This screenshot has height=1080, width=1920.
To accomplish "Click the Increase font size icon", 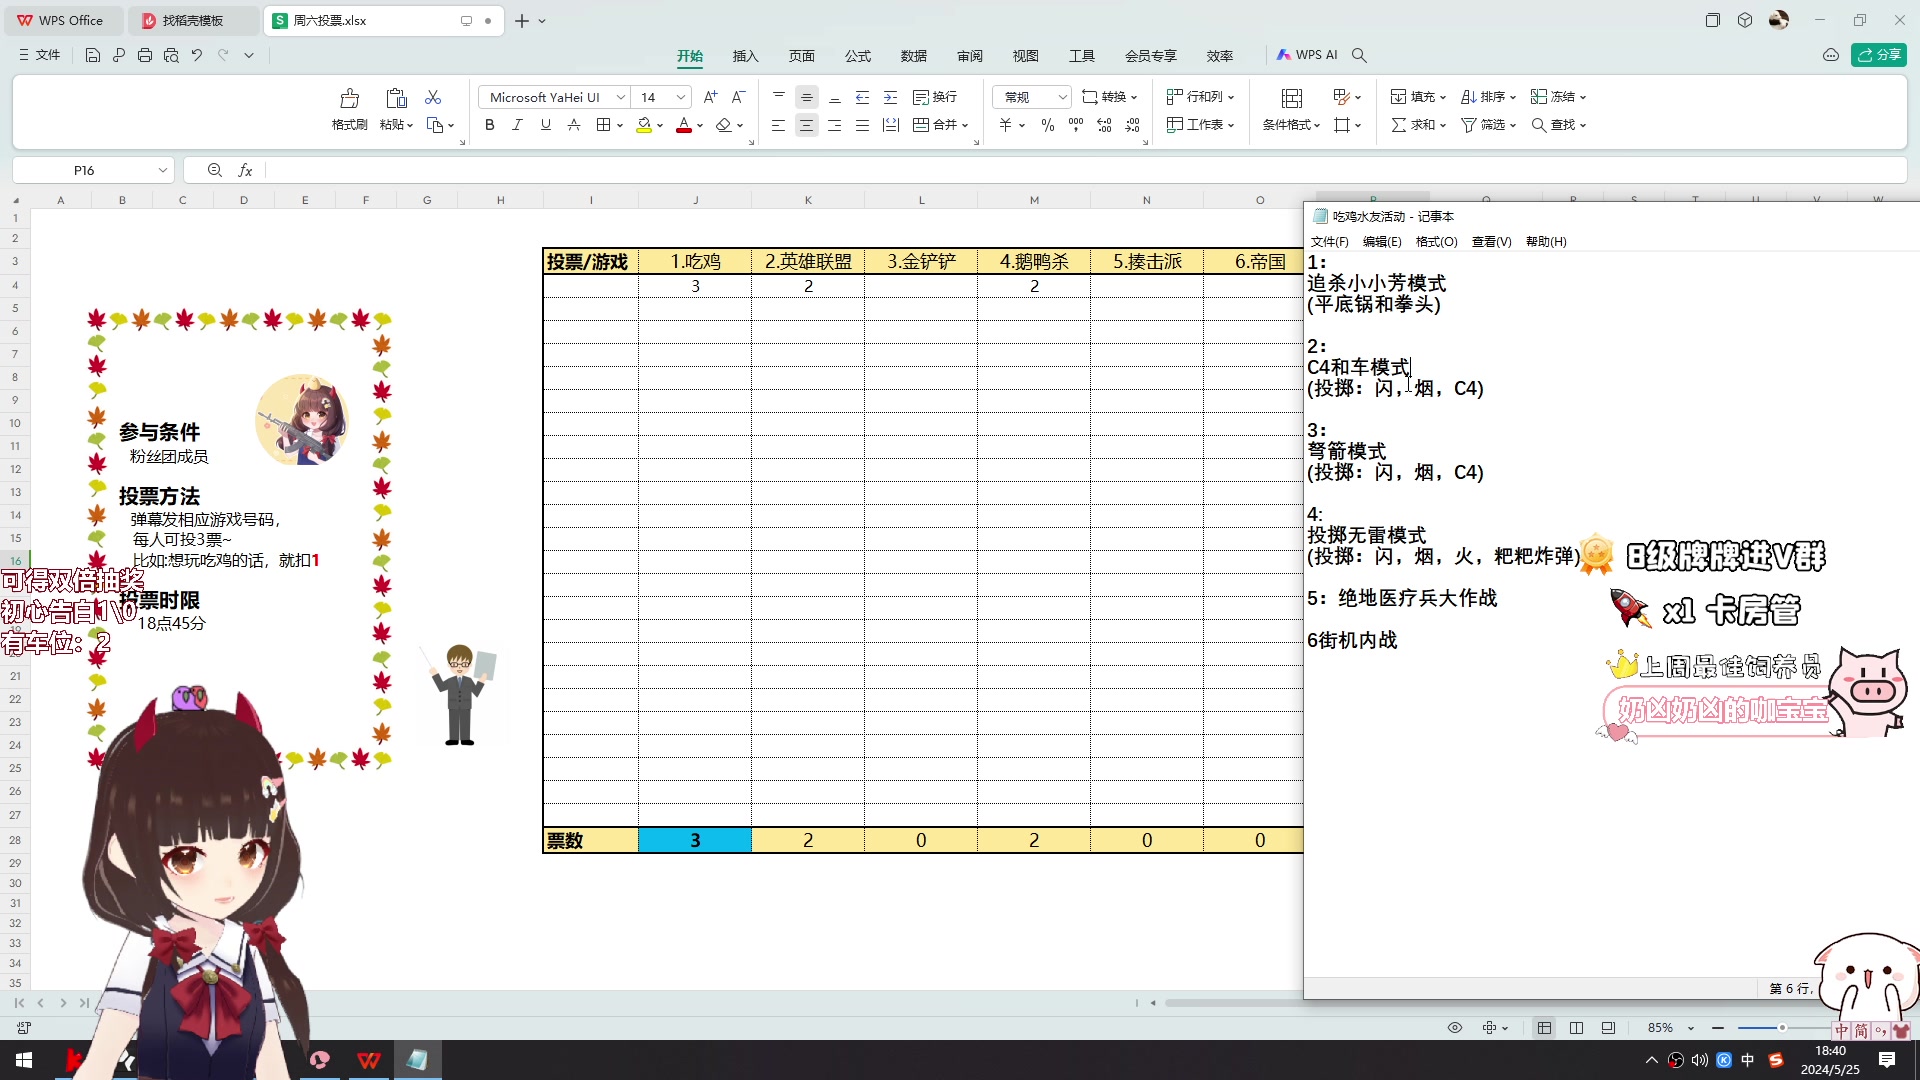I will point(710,97).
